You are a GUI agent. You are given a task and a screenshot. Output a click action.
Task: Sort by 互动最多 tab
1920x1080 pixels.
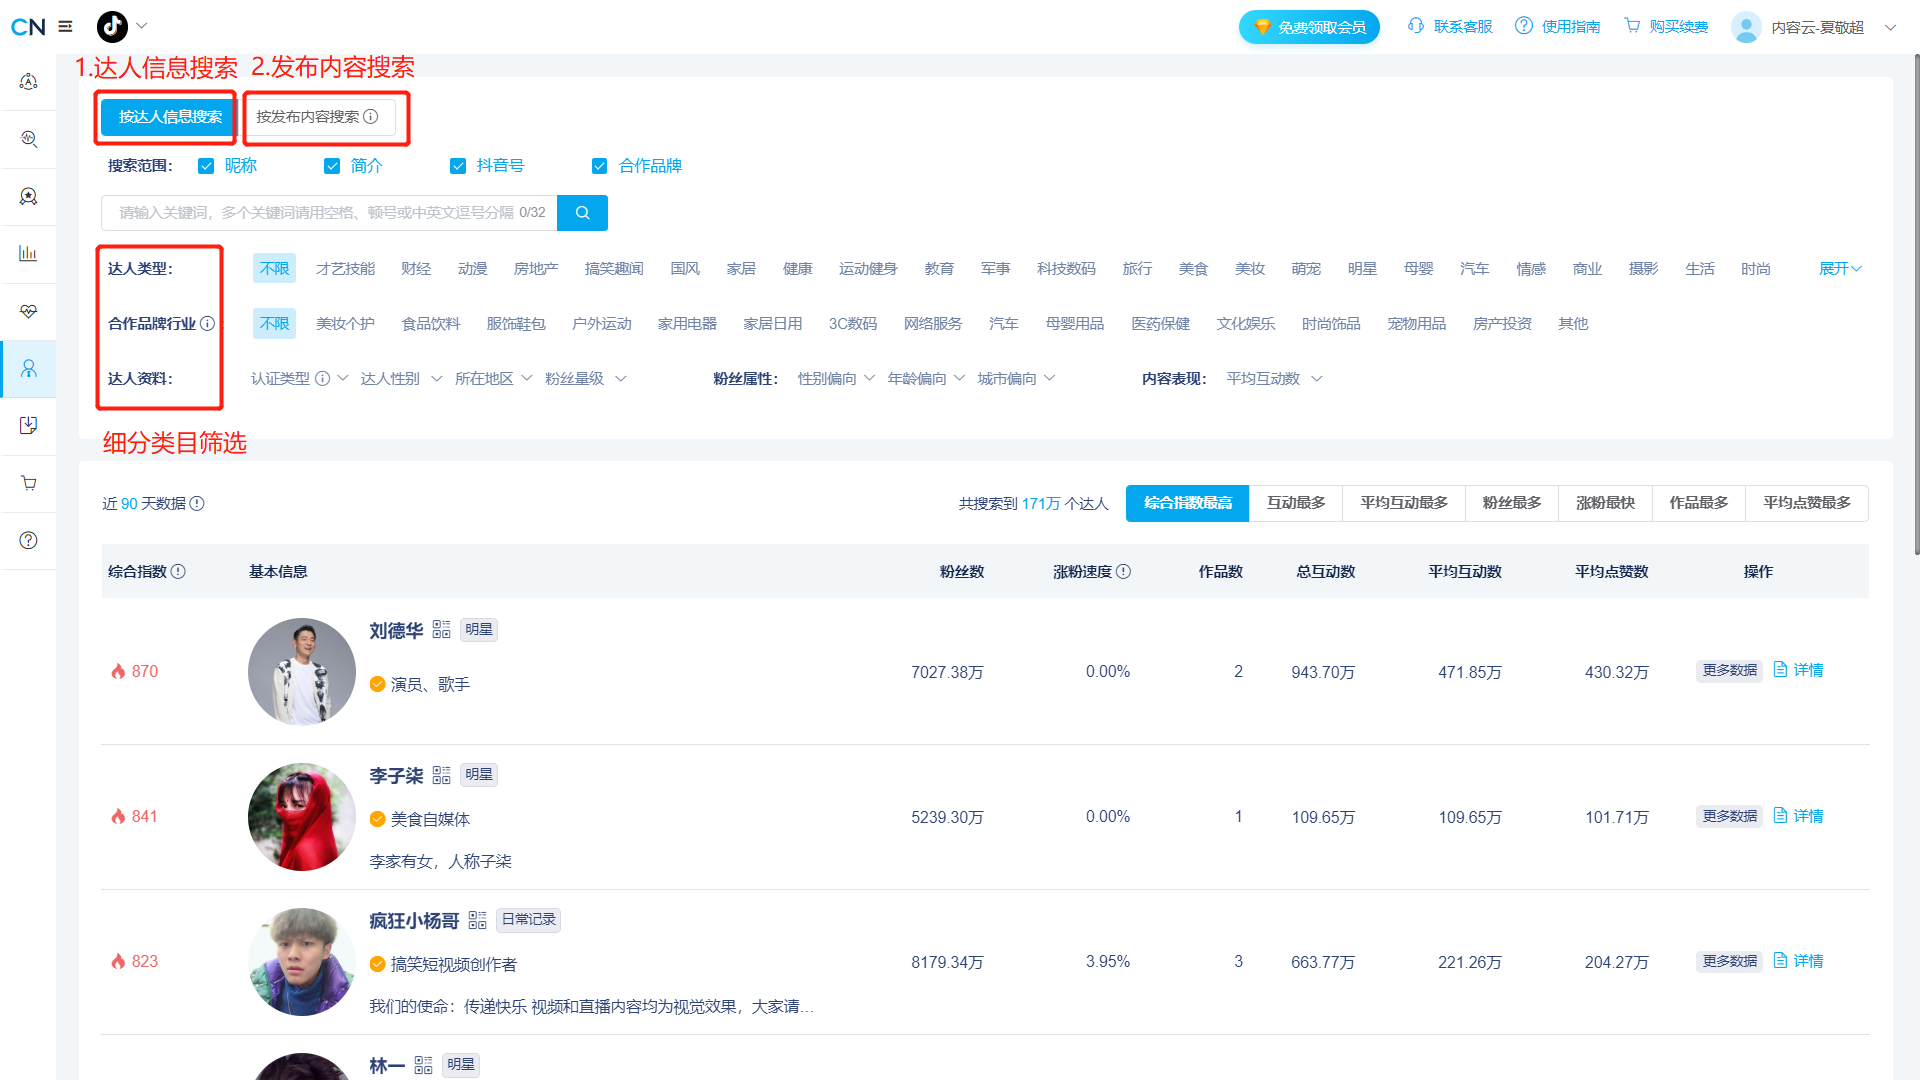coord(1295,503)
